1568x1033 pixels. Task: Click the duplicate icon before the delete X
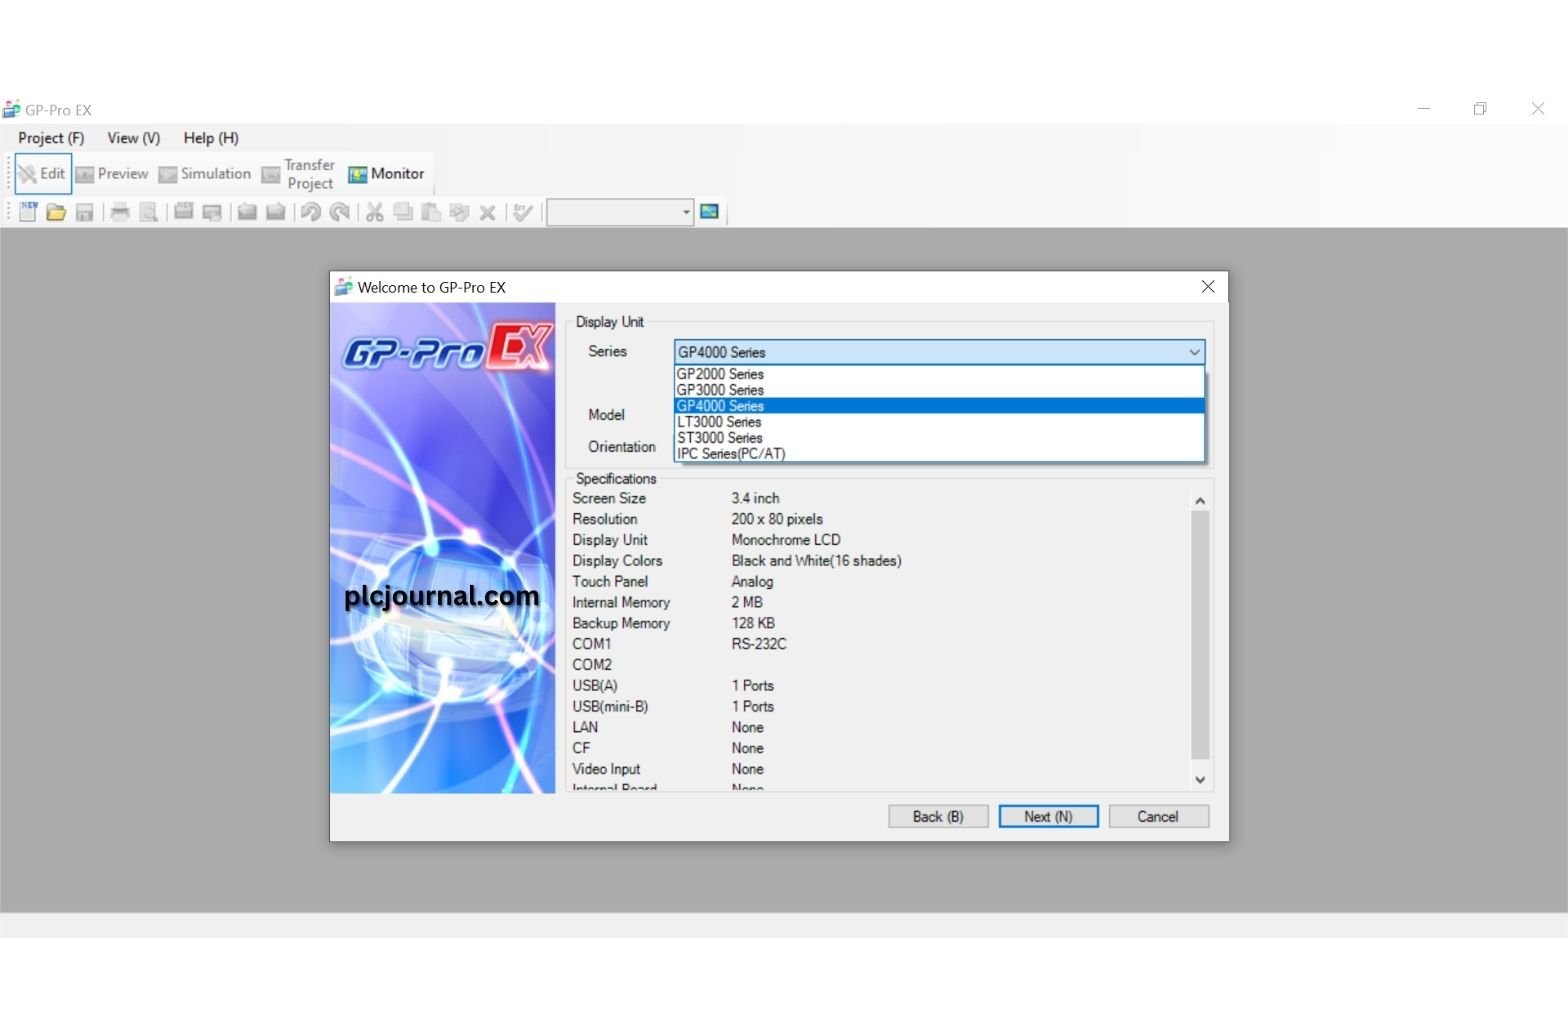[x=459, y=212]
